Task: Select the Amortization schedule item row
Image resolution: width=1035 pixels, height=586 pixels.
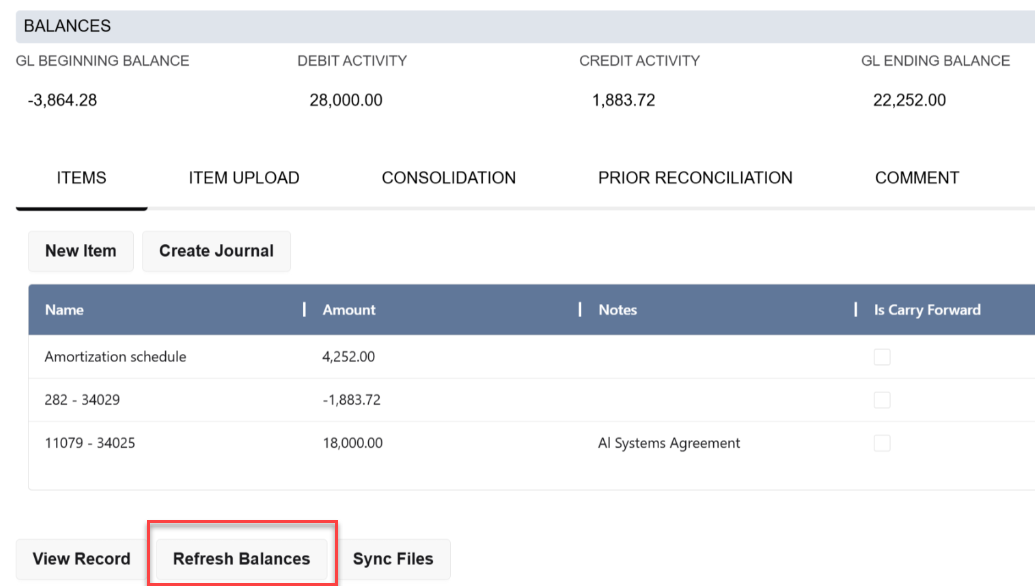Action: coord(115,357)
